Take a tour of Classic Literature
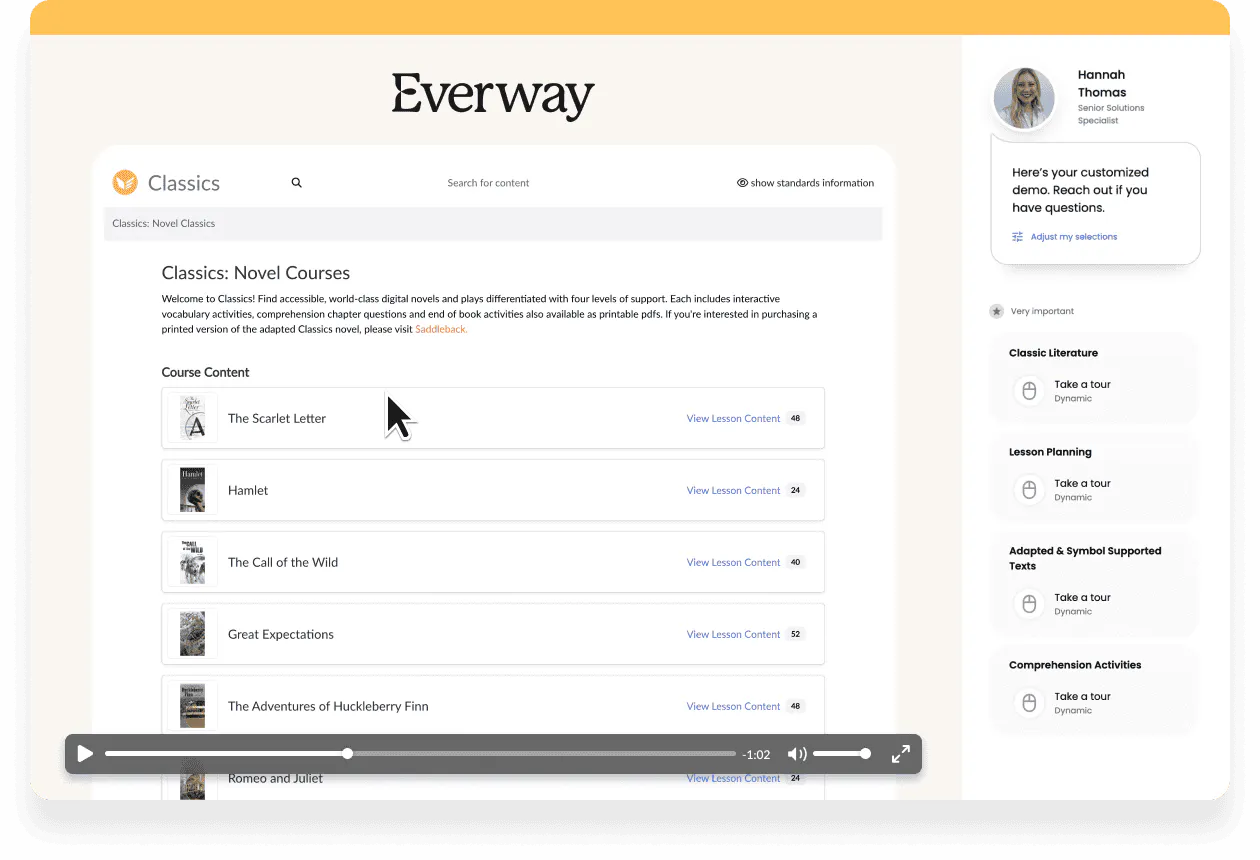The width and height of the screenshot is (1260, 860). point(1082,384)
